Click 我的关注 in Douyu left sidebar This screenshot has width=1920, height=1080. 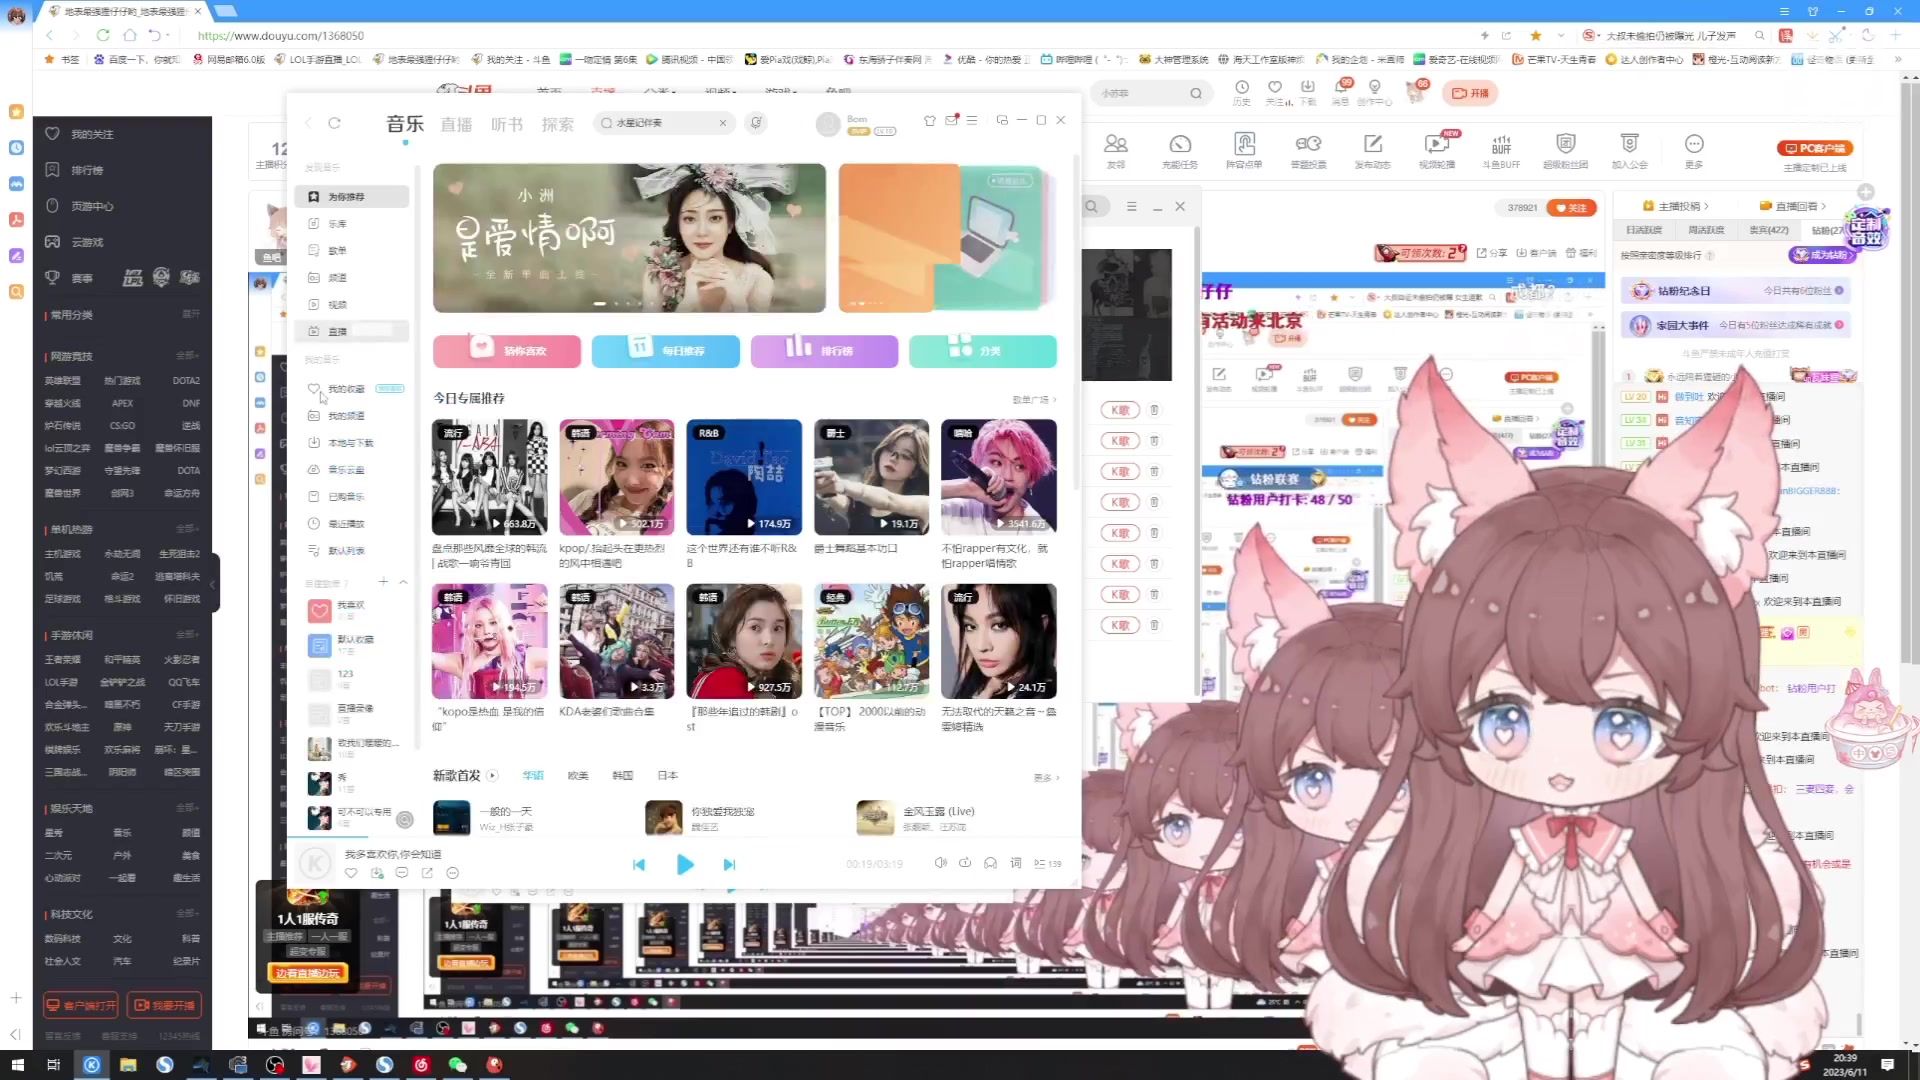pyautogui.click(x=92, y=134)
